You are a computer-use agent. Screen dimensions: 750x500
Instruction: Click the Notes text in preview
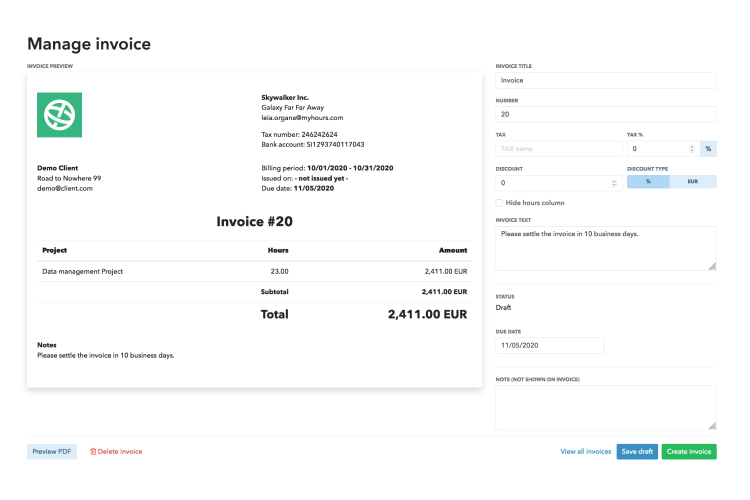point(106,356)
